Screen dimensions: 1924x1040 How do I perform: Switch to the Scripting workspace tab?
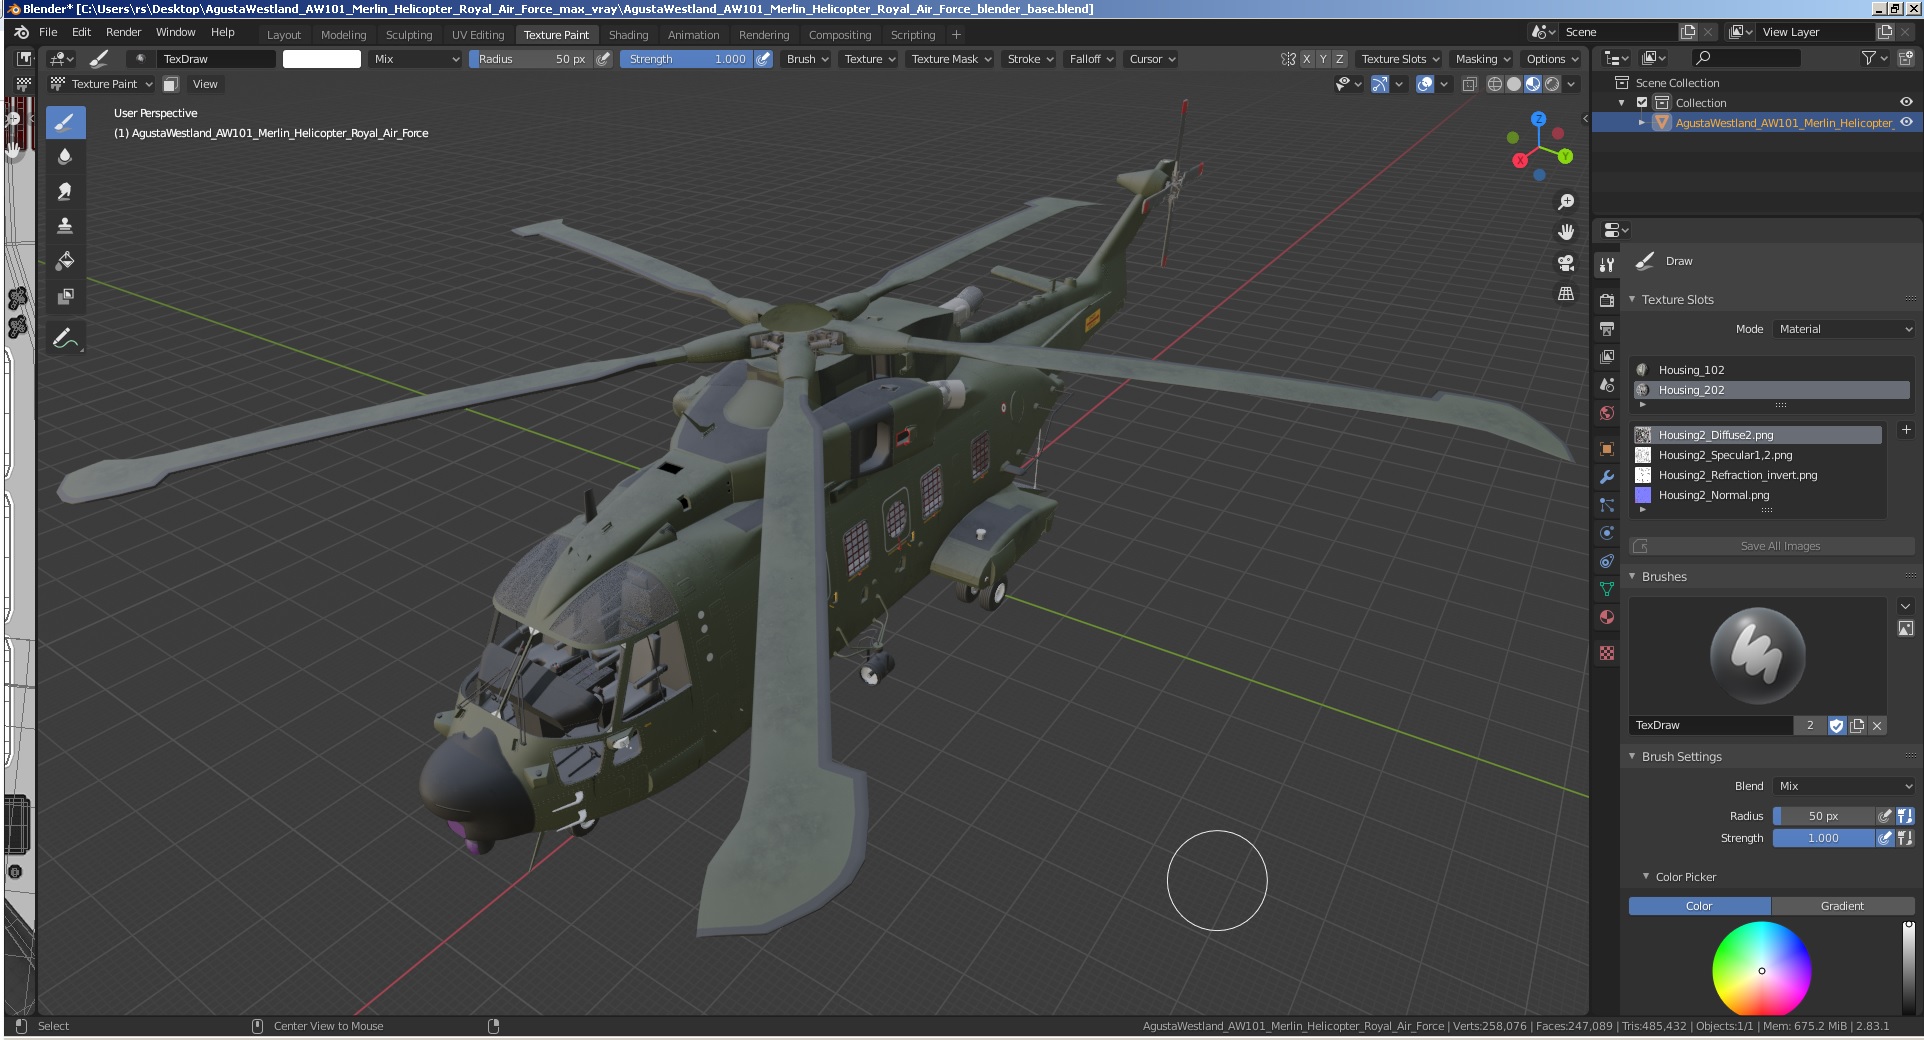coord(913,35)
